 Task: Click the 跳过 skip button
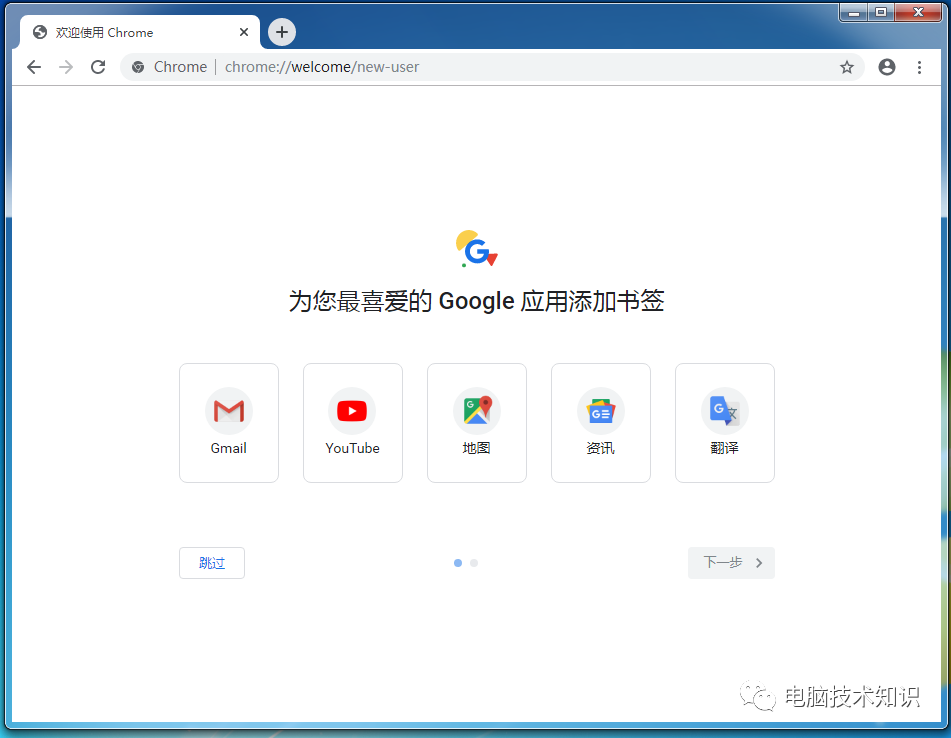pyautogui.click(x=212, y=563)
